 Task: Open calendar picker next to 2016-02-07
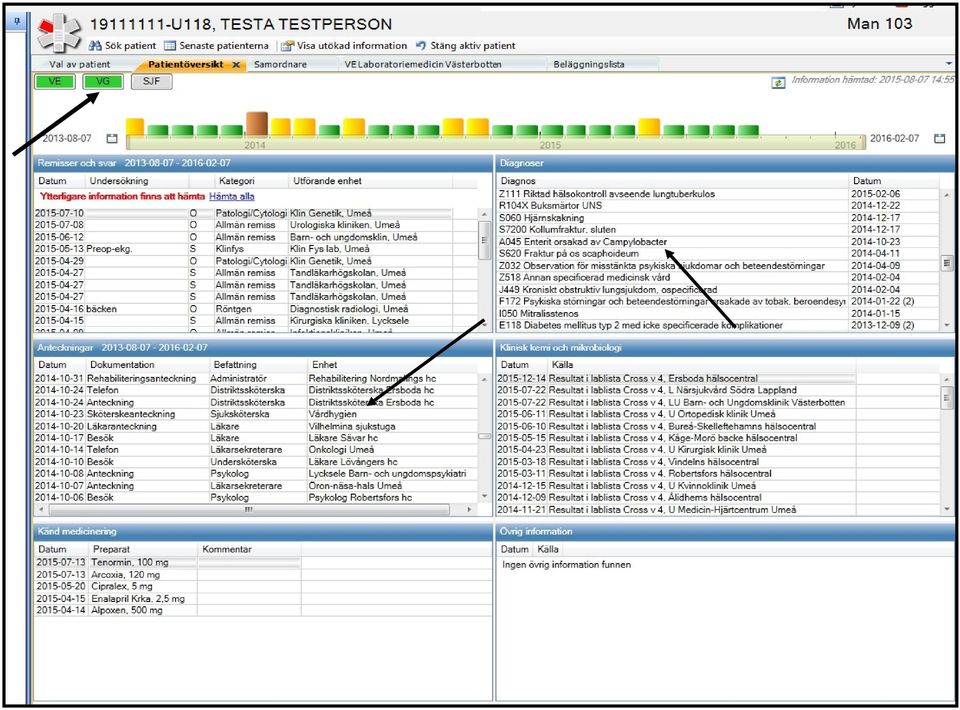939,138
